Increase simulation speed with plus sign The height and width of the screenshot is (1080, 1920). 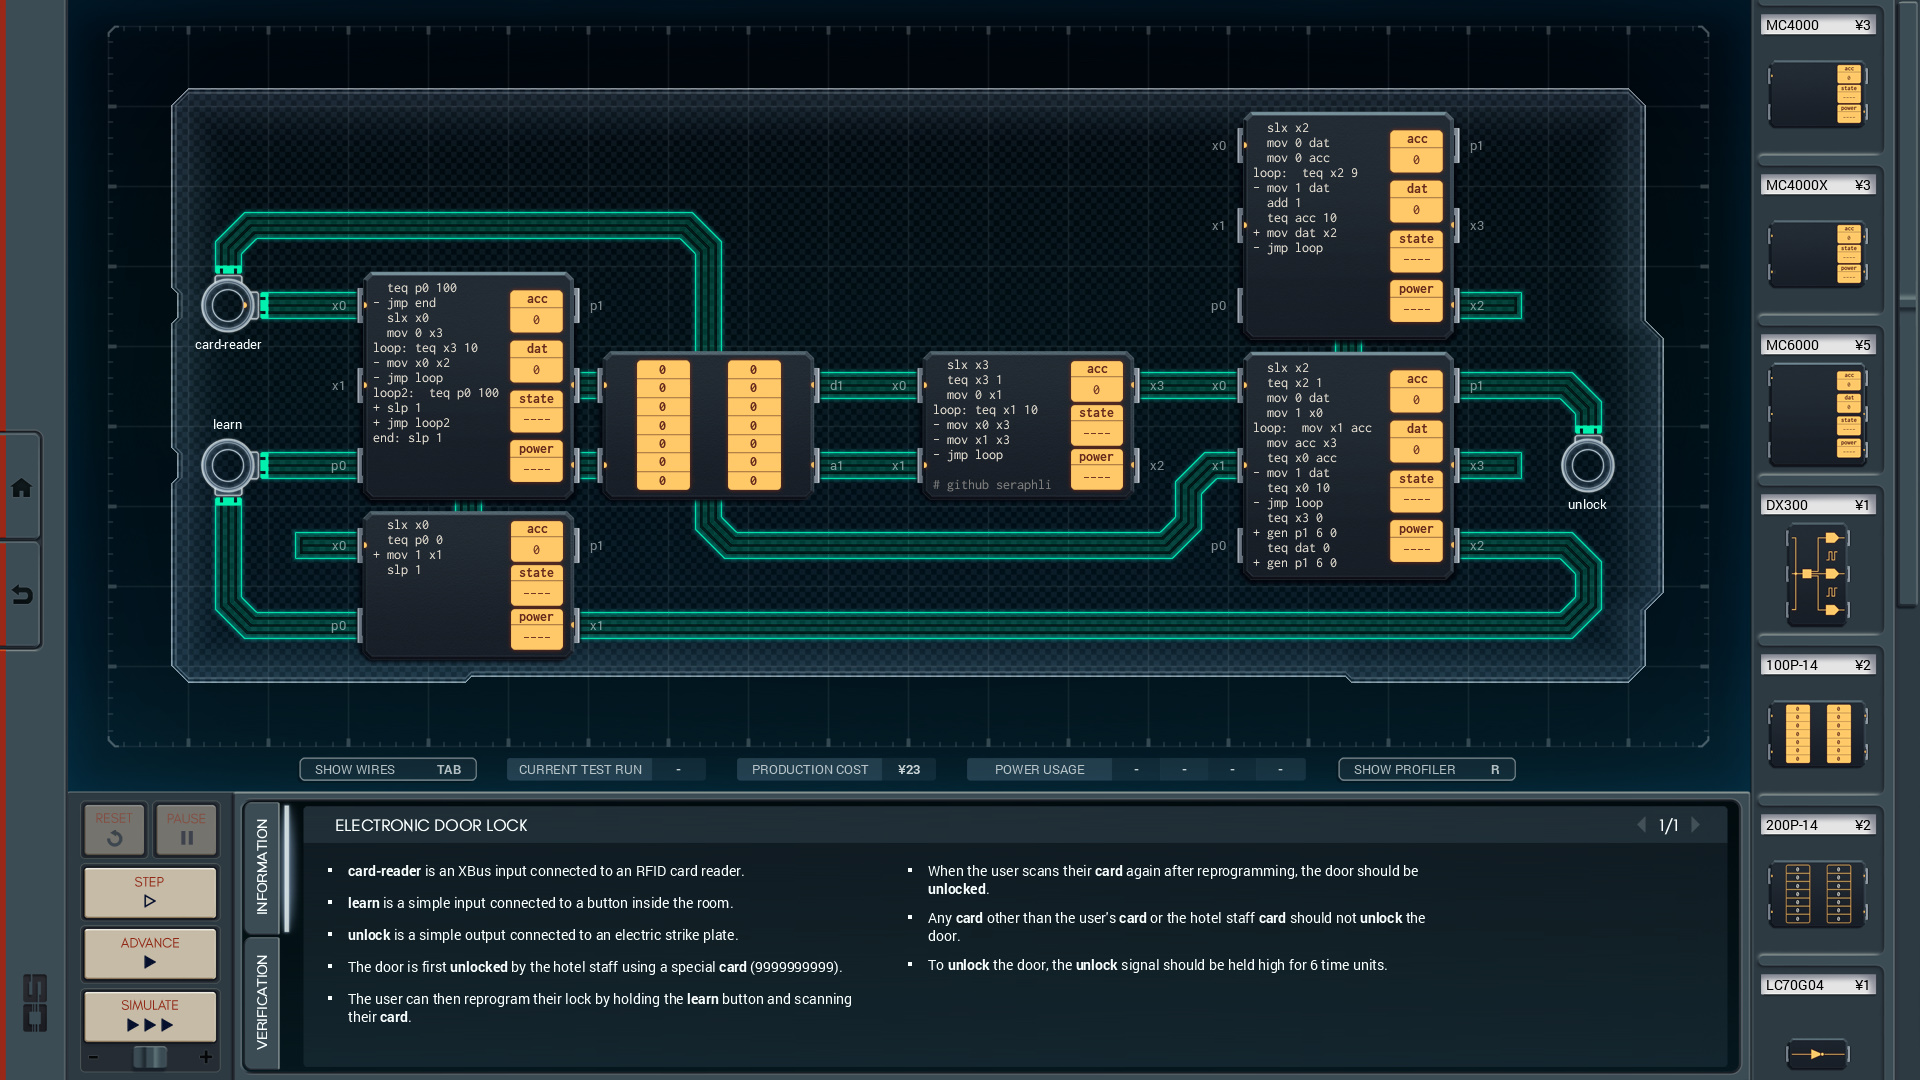[x=206, y=1057]
